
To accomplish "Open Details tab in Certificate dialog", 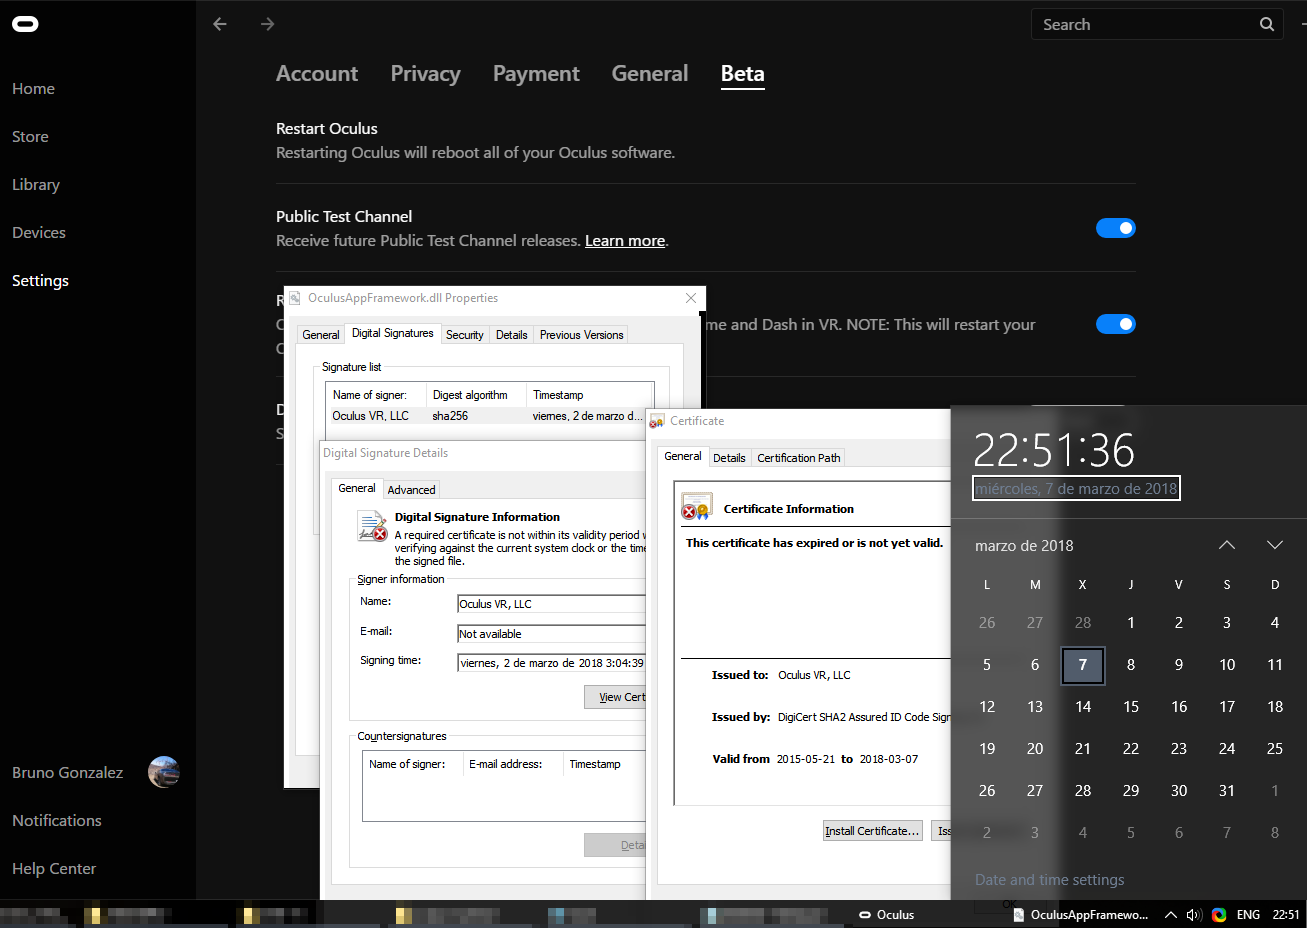I will tap(729, 458).
